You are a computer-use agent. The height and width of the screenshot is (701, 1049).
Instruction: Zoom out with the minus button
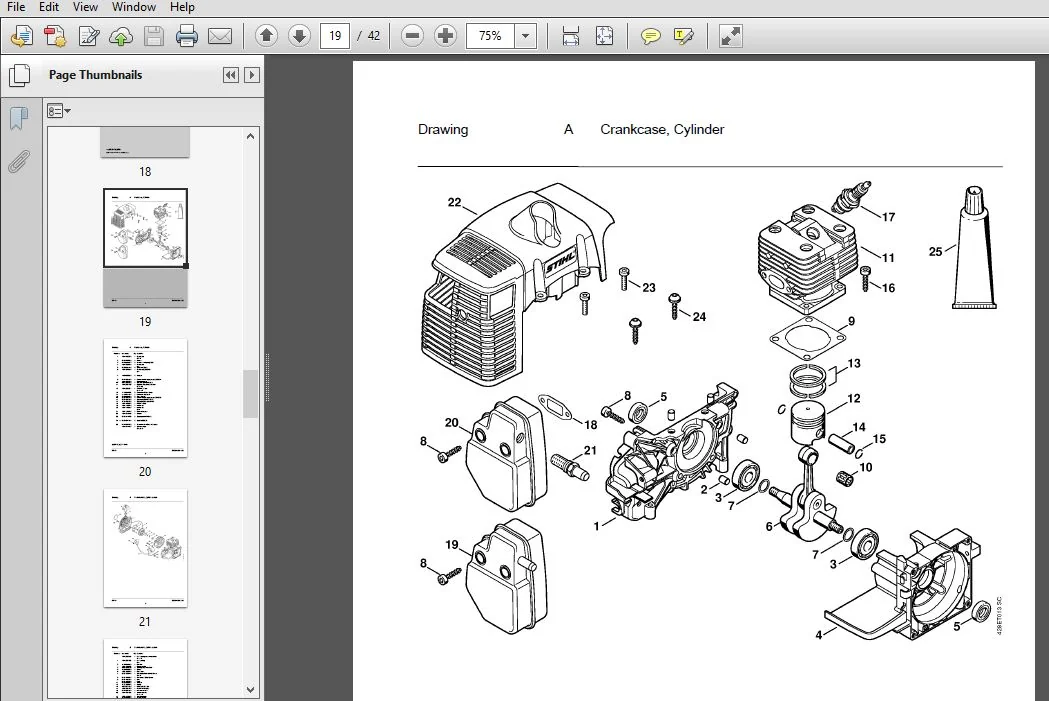[x=412, y=36]
